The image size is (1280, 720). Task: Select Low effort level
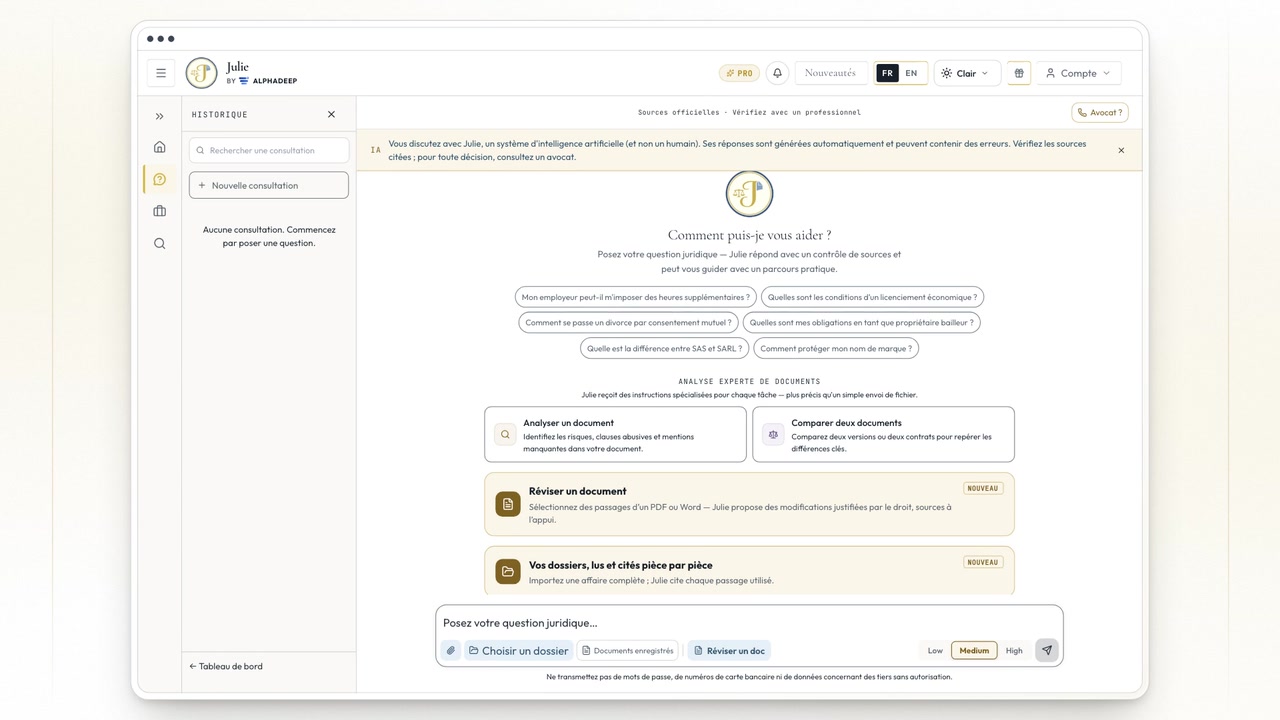click(935, 651)
